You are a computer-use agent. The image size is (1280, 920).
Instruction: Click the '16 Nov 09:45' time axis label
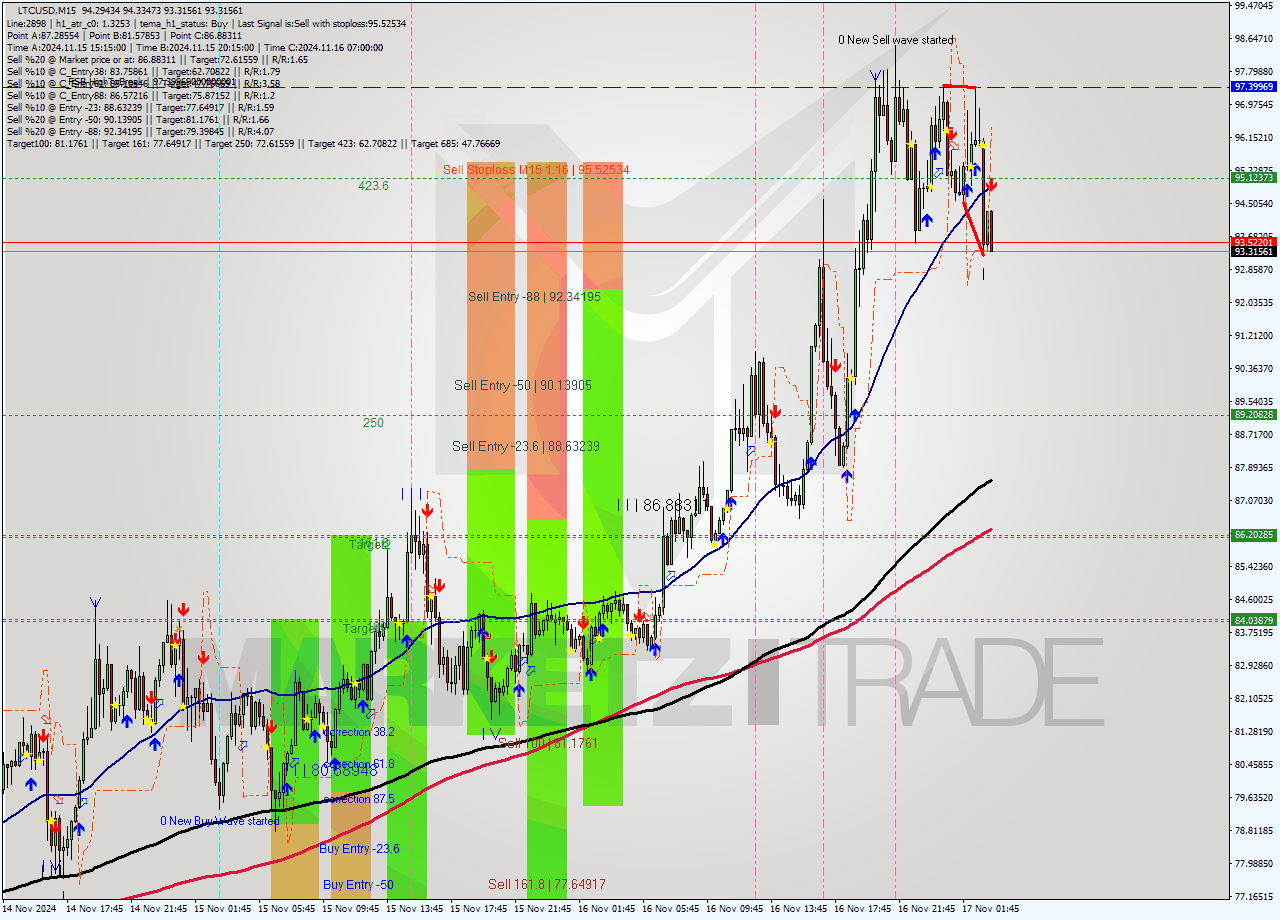pos(735,909)
